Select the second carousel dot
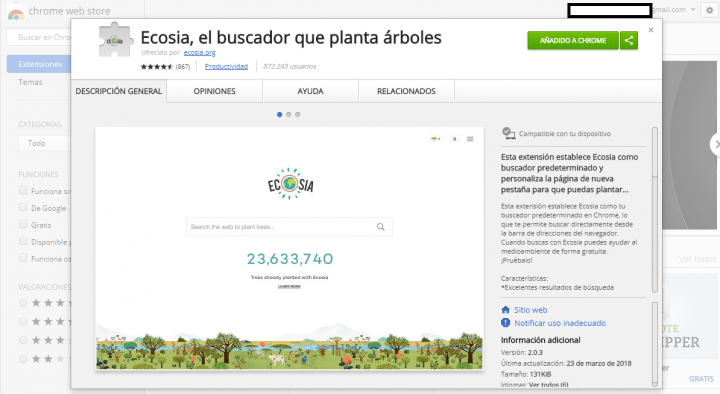 [288, 115]
